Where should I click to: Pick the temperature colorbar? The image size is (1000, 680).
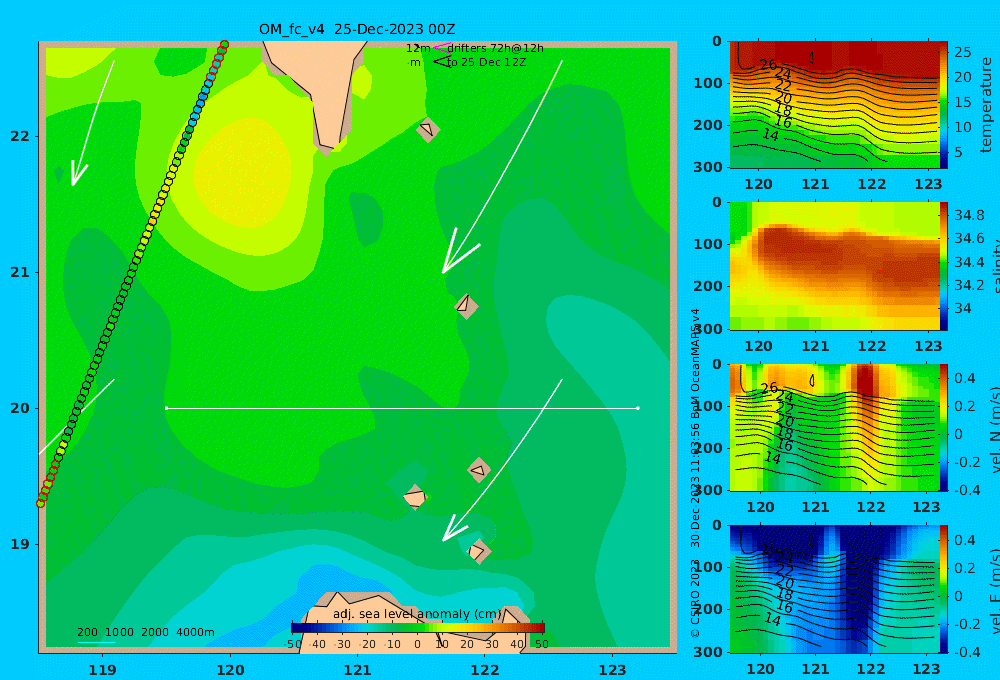944,105
